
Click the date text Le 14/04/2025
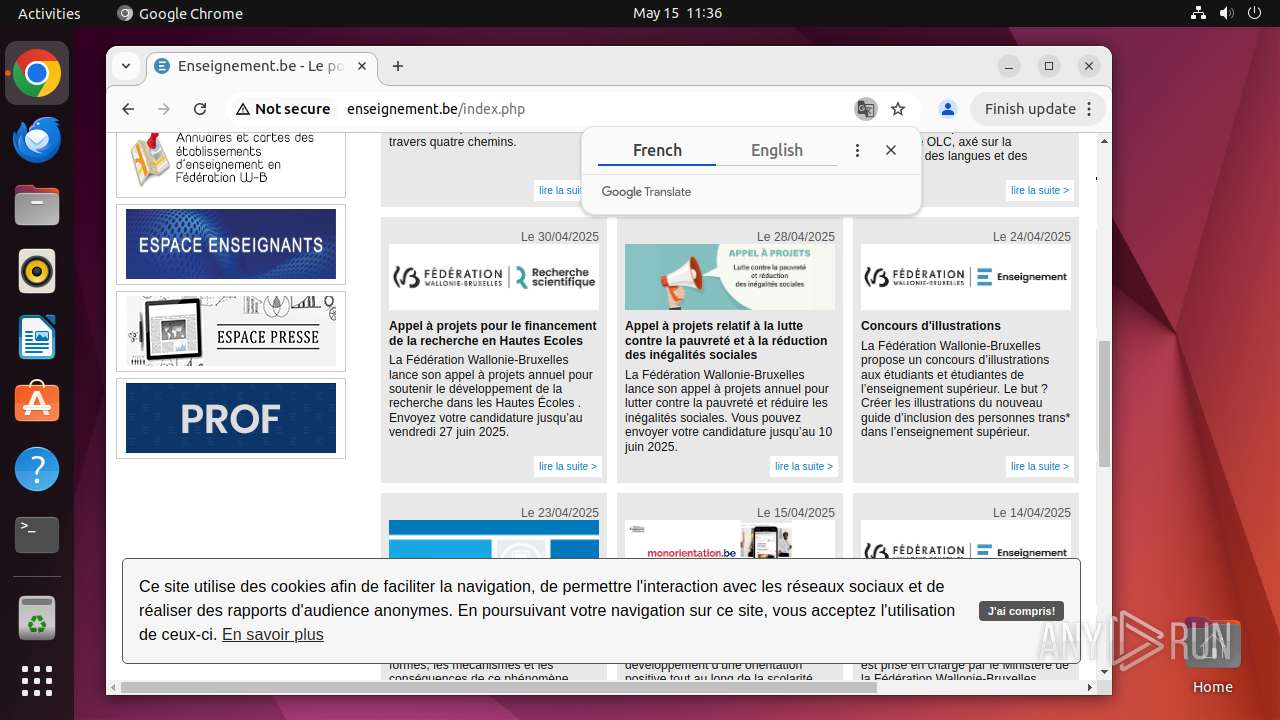coord(1032,513)
